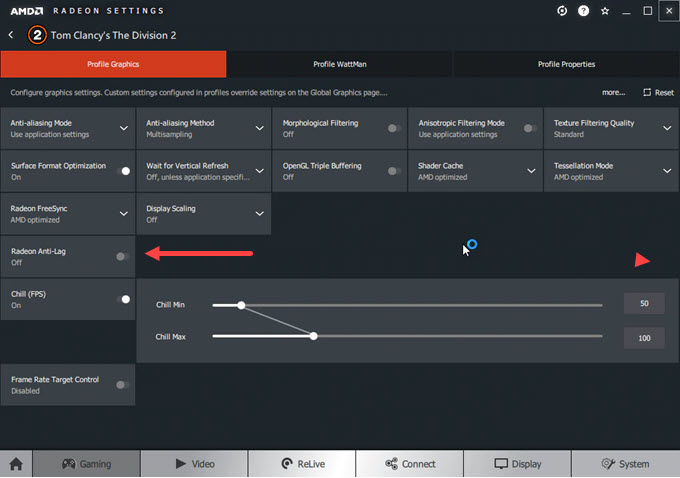Click the favorites star icon
The width and height of the screenshot is (680, 478).
[x=605, y=11]
